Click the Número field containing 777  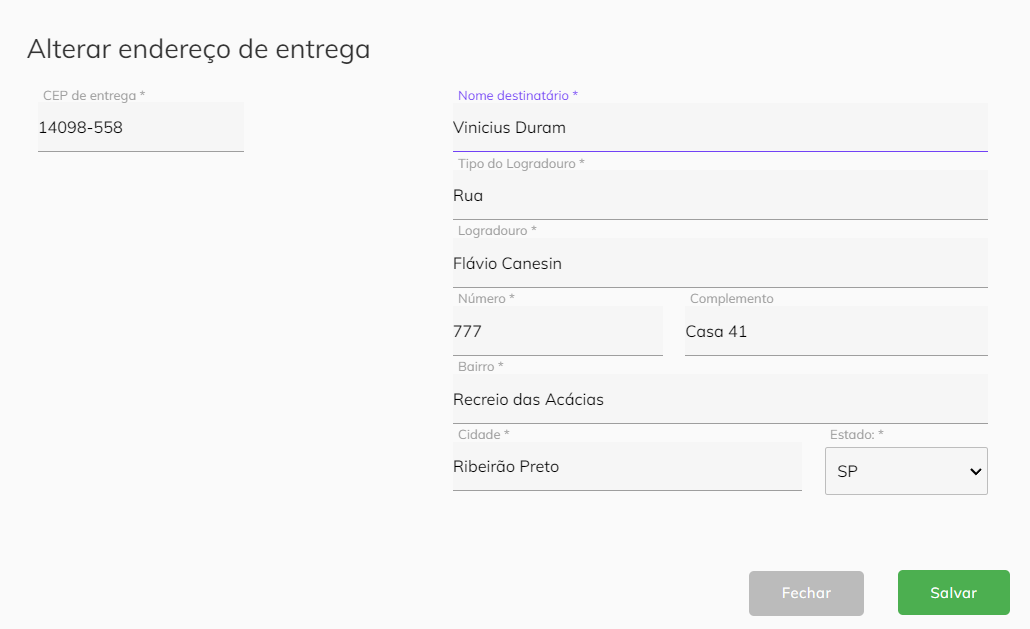click(558, 331)
